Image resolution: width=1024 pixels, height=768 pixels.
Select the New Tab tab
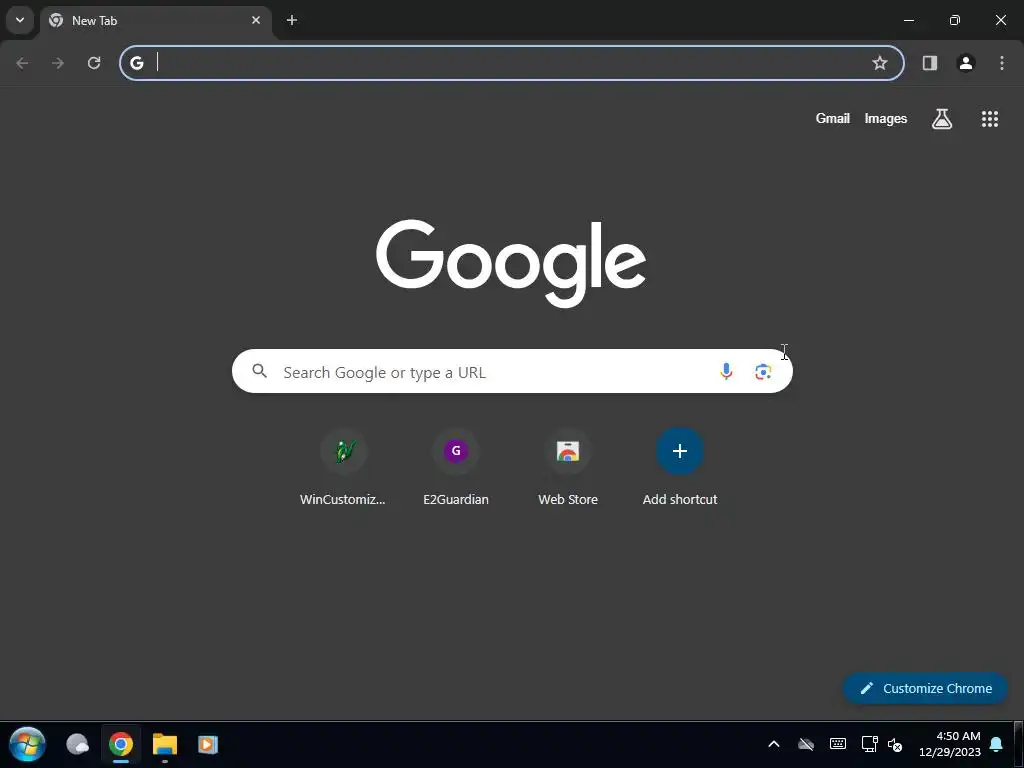[155, 21]
